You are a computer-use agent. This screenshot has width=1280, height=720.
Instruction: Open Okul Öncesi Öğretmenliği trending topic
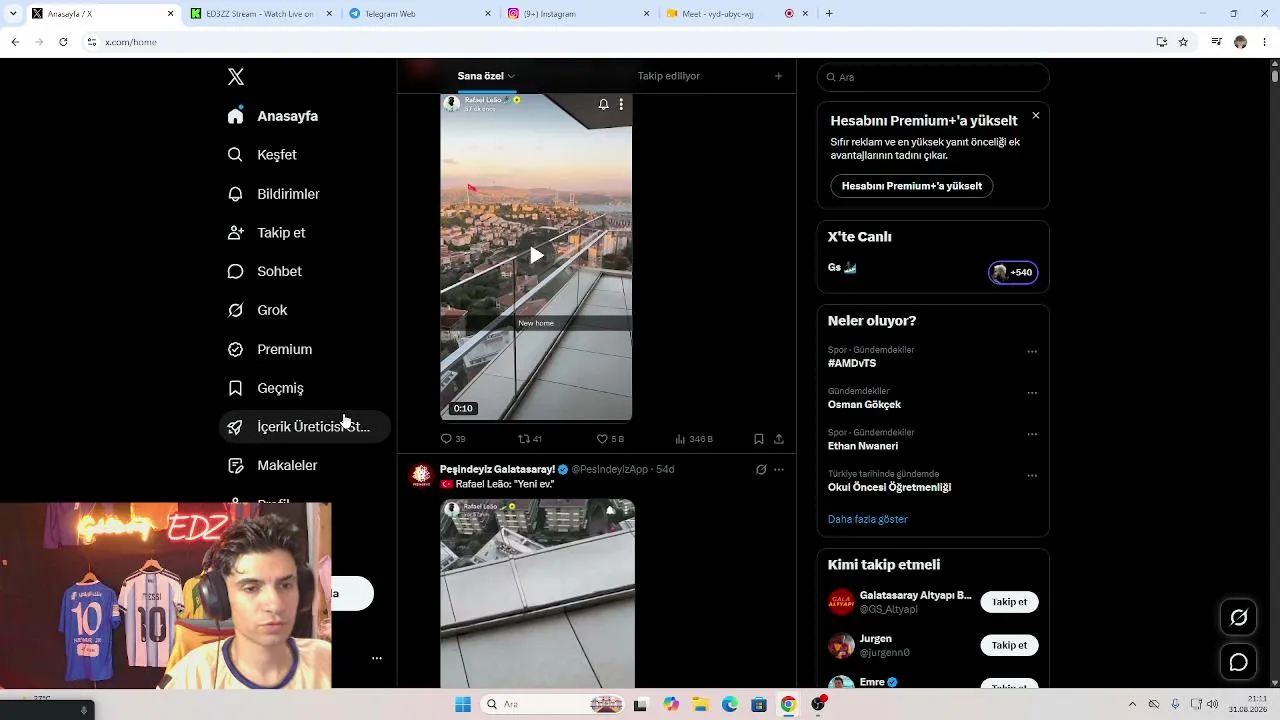click(x=889, y=488)
